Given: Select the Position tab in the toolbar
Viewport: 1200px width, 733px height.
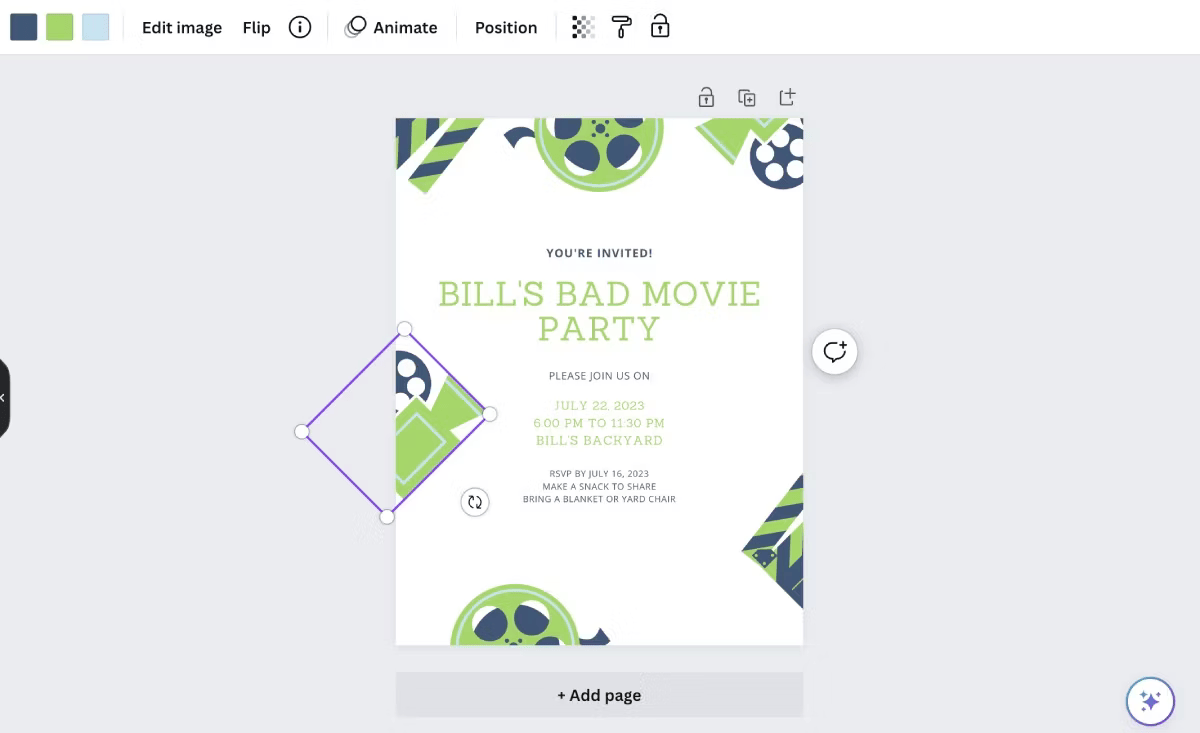Looking at the screenshot, I should coord(505,27).
